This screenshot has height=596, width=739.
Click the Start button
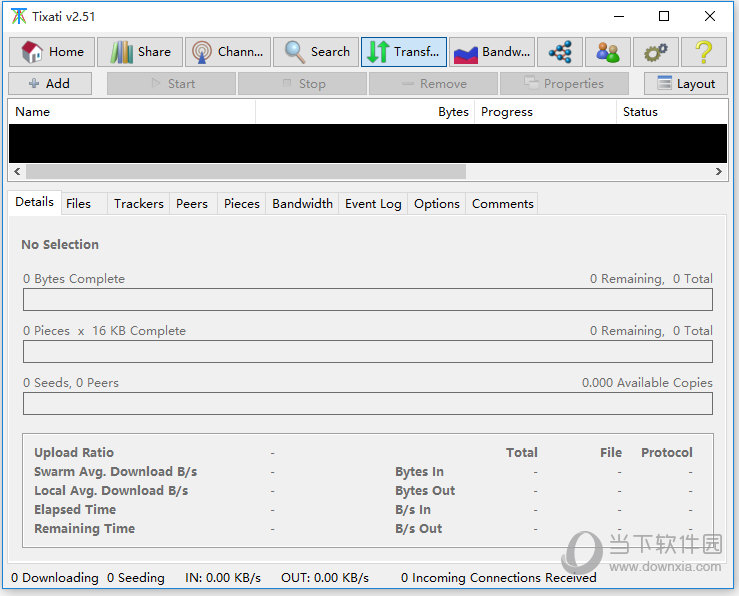point(172,84)
